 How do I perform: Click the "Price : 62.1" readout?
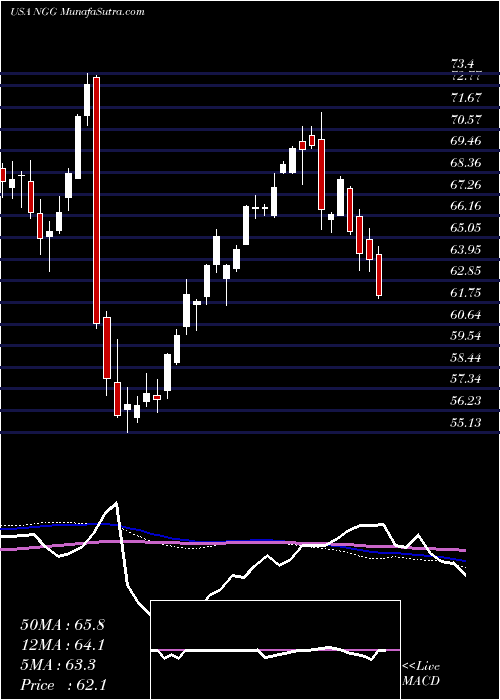coord(62,685)
